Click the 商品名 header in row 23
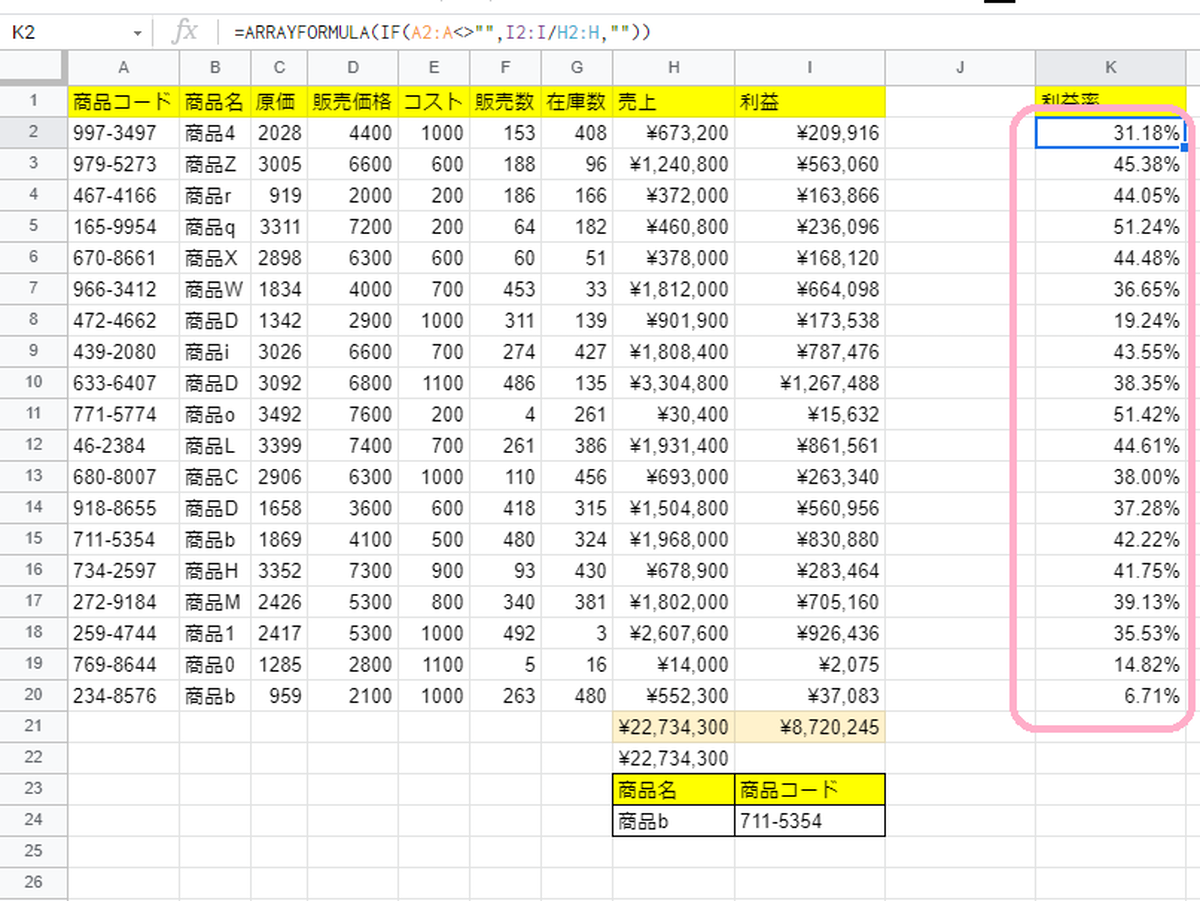1200x901 pixels. (674, 789)
